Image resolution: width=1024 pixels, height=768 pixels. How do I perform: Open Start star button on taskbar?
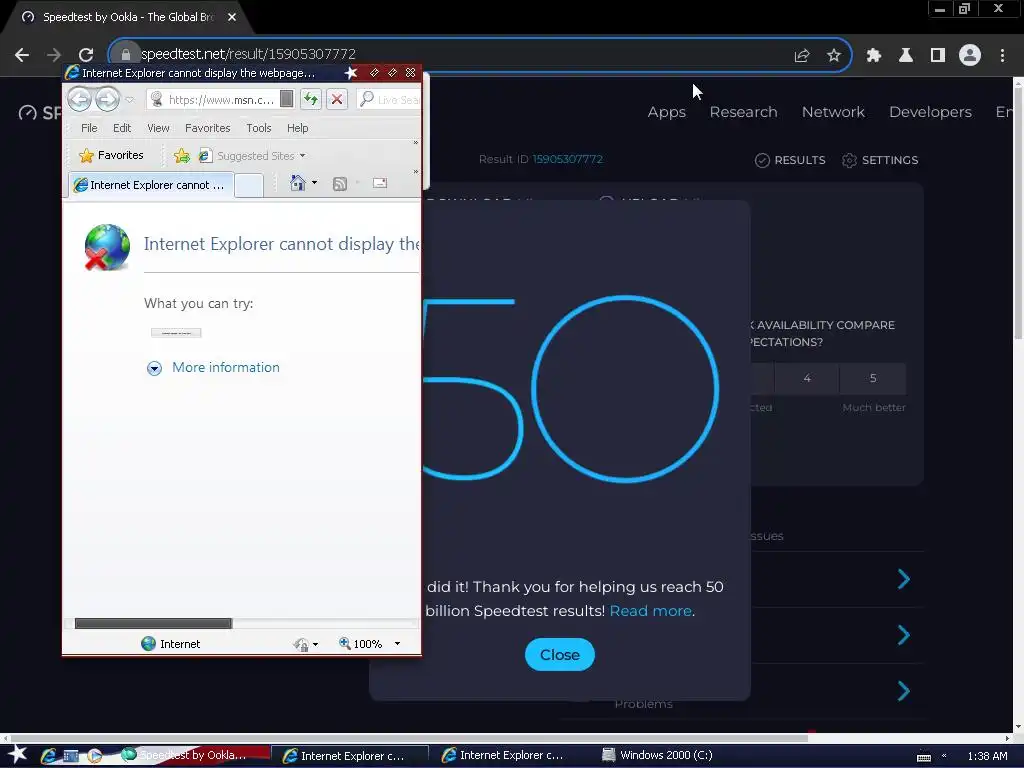(x=18, y=755)
